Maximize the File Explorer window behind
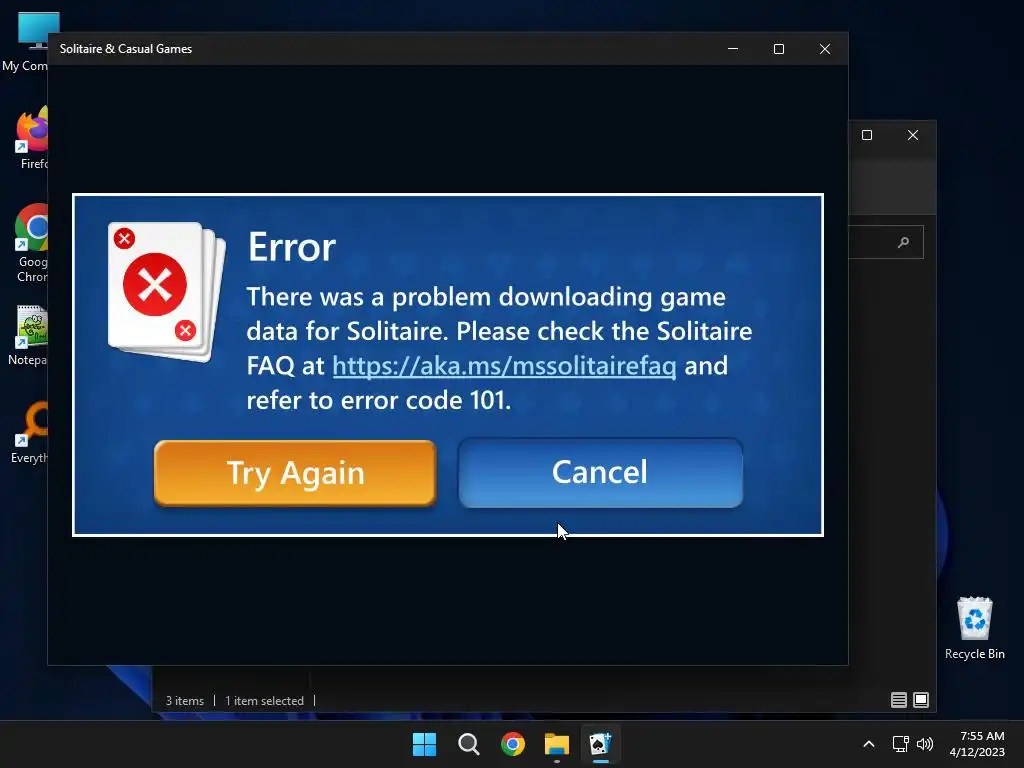 tap(867, 135)
